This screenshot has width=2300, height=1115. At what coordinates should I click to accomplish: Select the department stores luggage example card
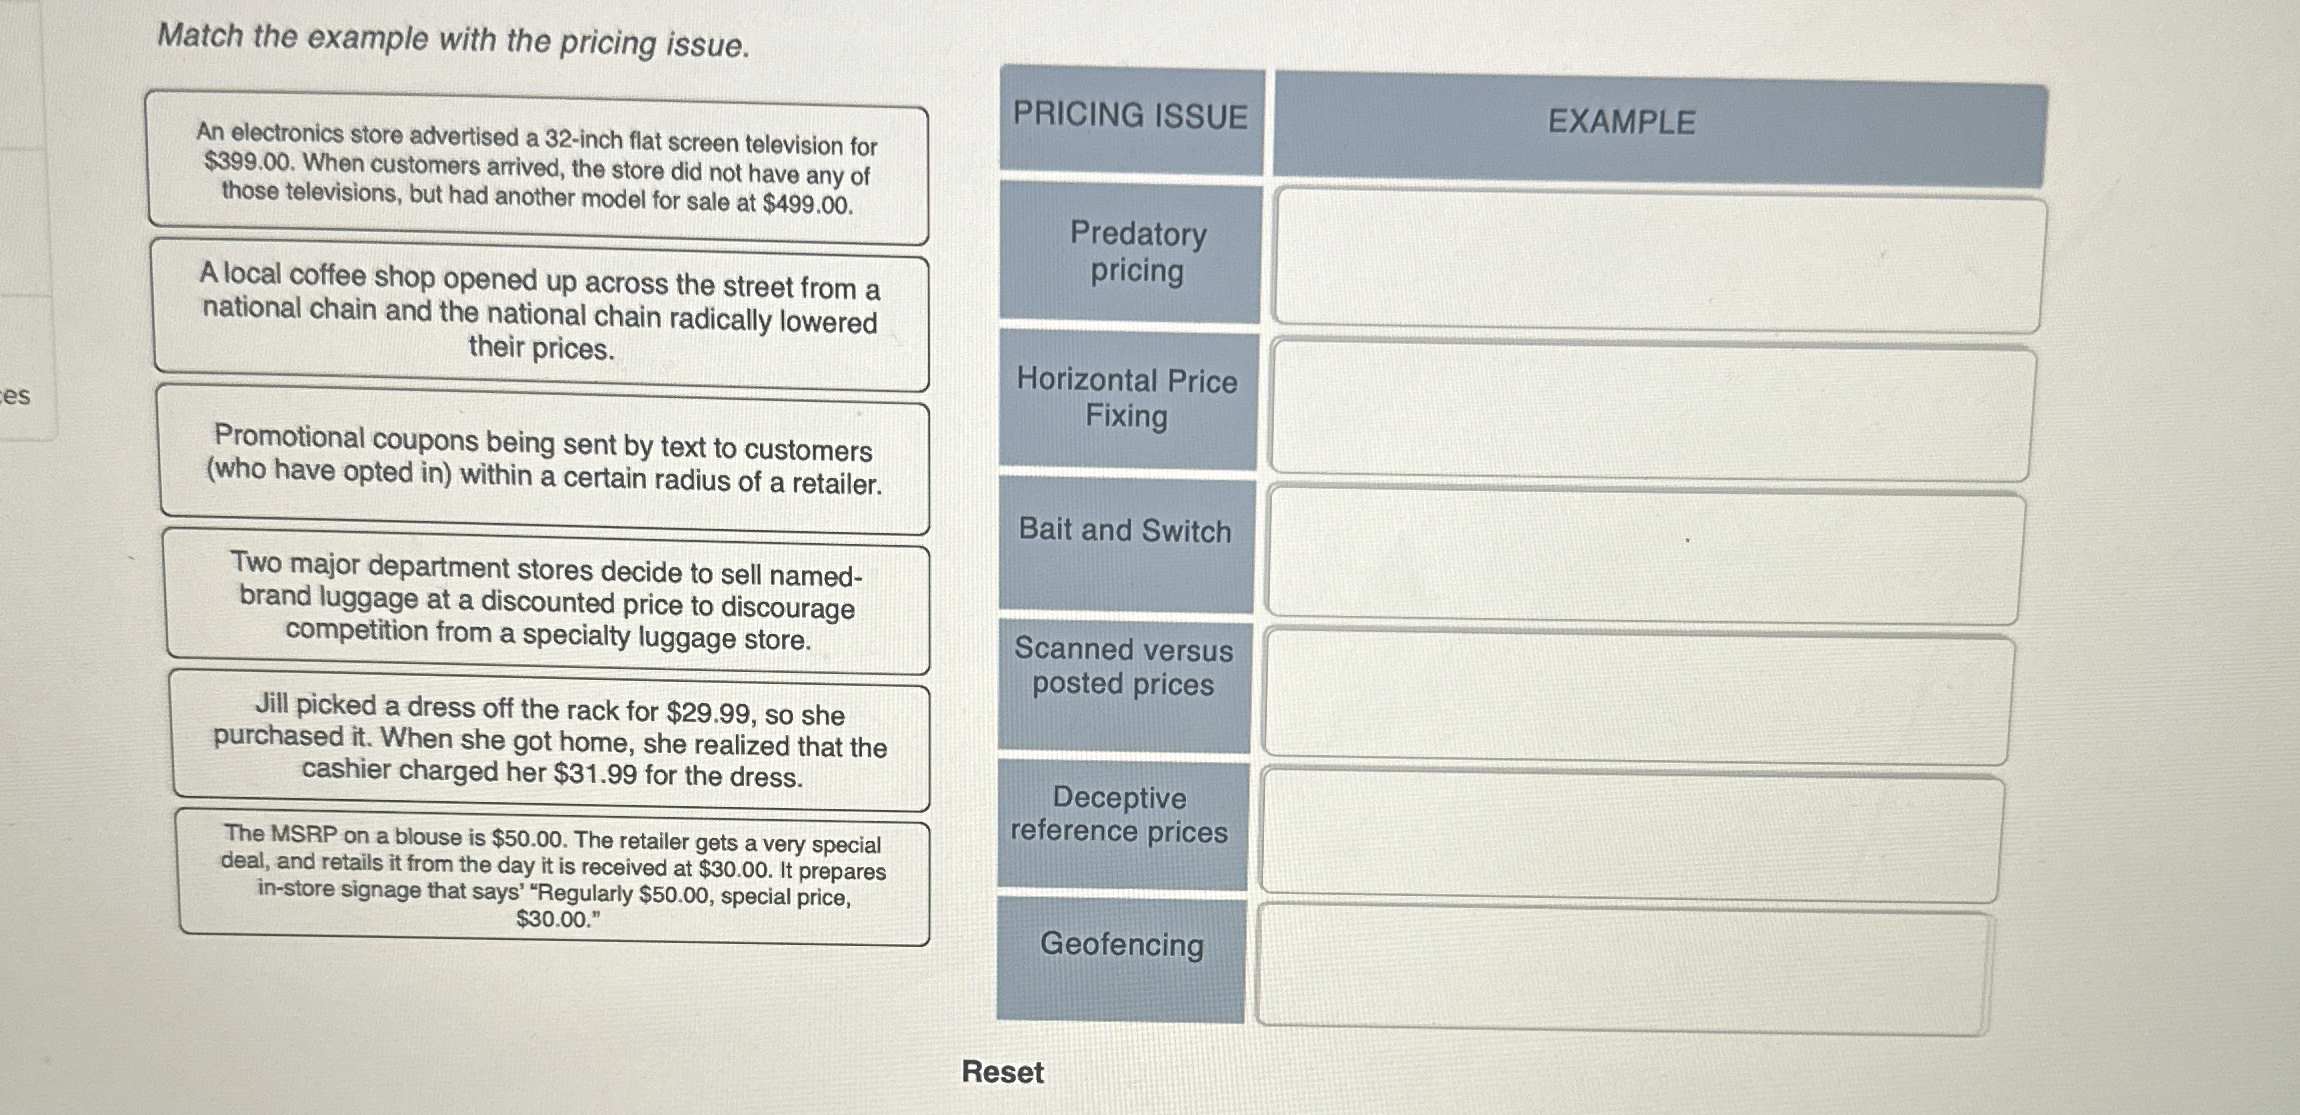click(x=548, y=603)
